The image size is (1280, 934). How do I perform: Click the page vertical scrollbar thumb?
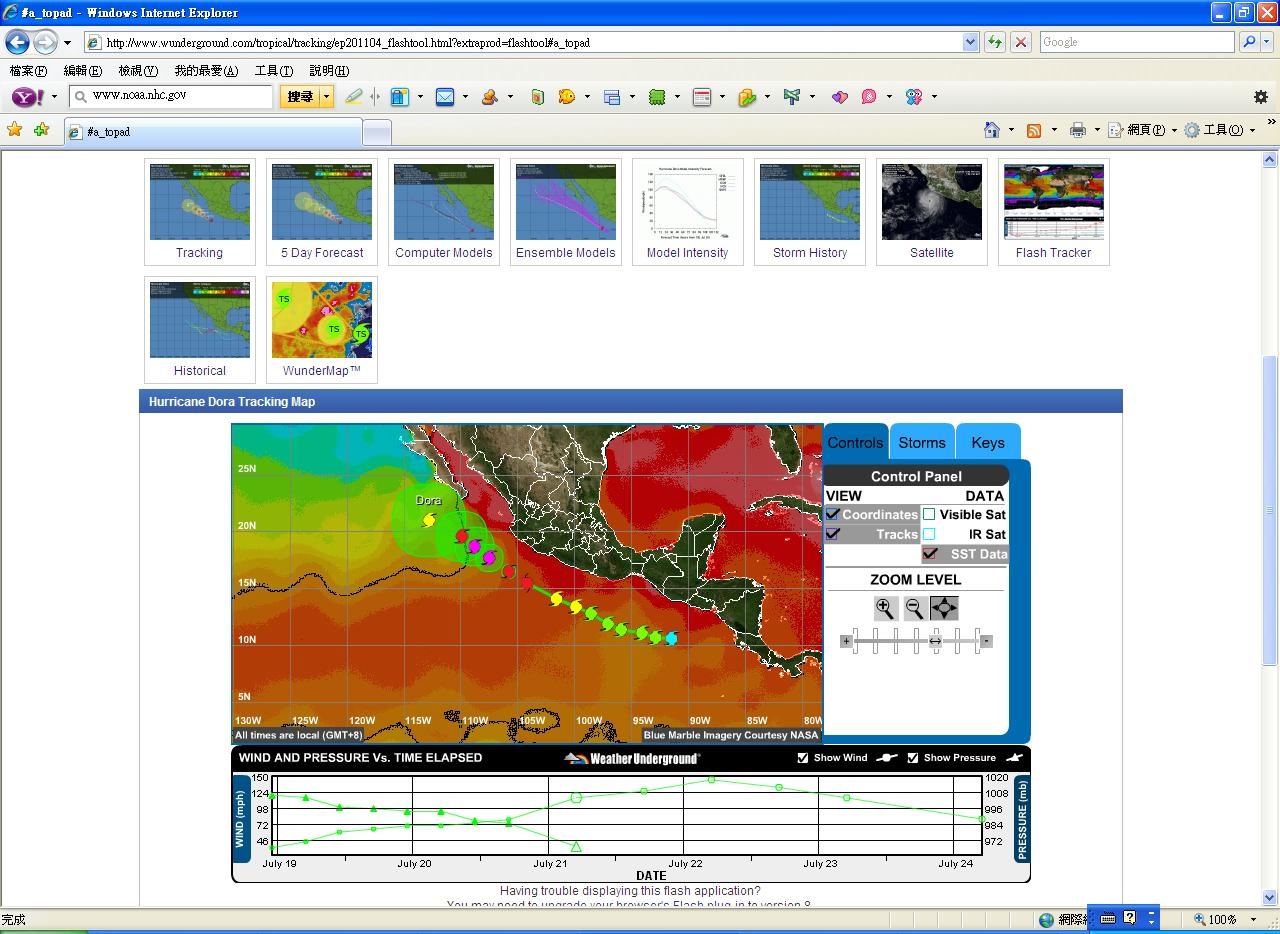[1270, 510]
